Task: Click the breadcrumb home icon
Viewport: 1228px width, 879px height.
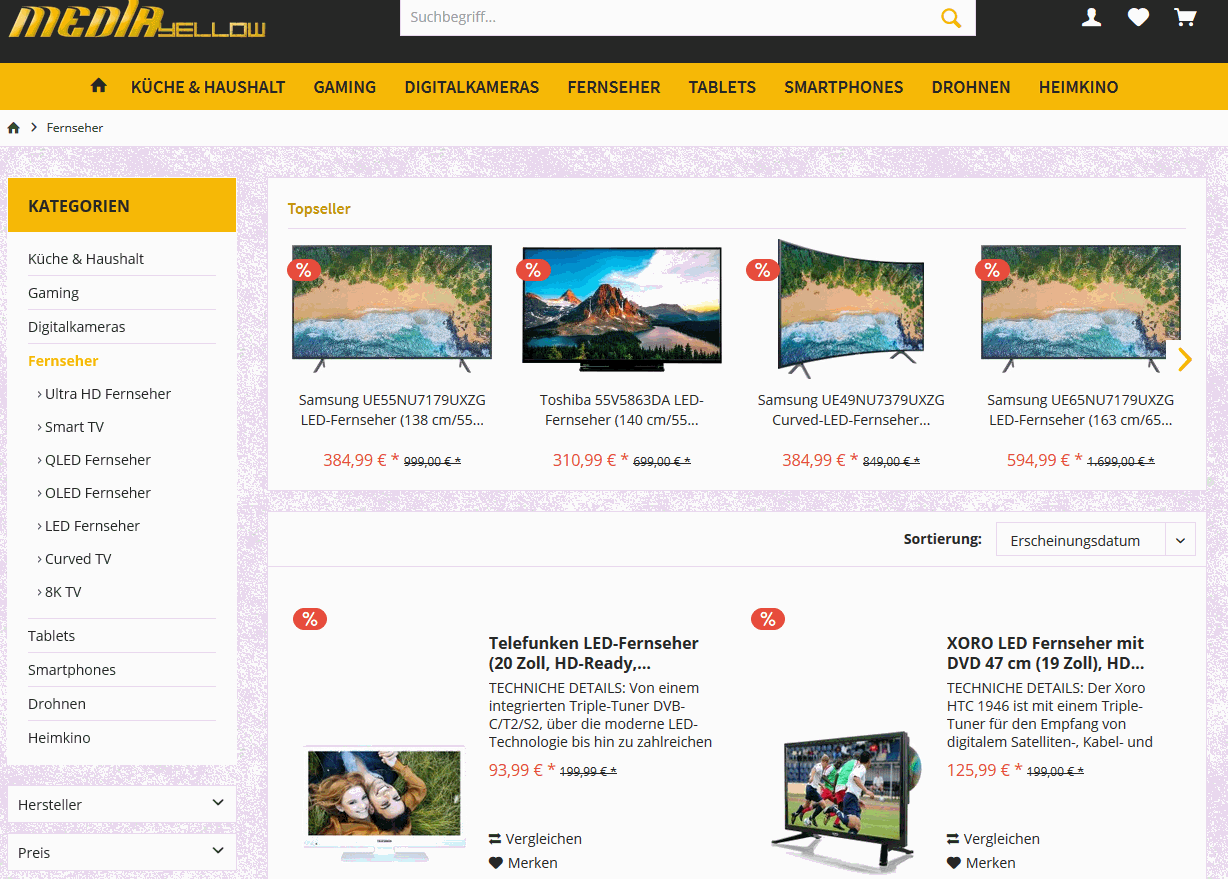Action: [14, 128]
